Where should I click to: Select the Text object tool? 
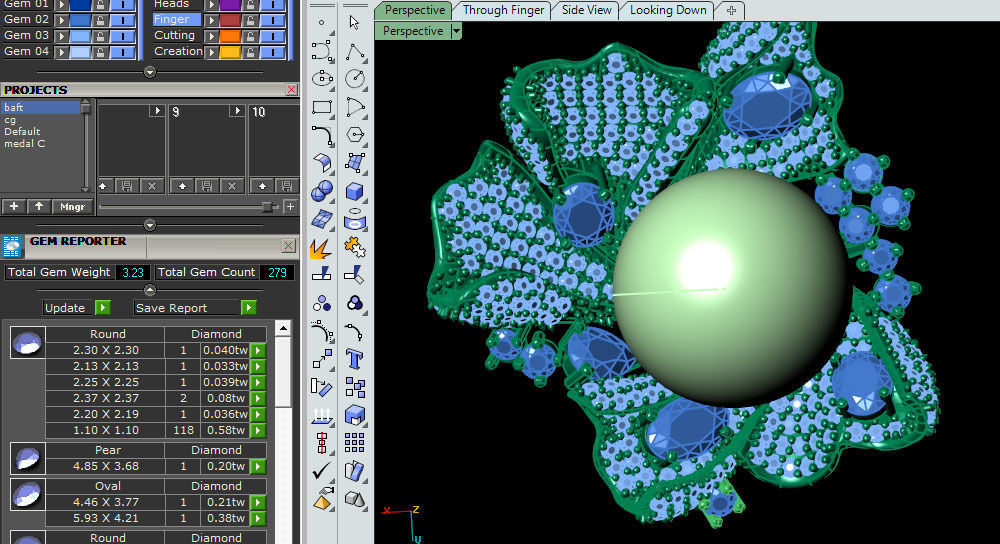click(x=355, y=359)
